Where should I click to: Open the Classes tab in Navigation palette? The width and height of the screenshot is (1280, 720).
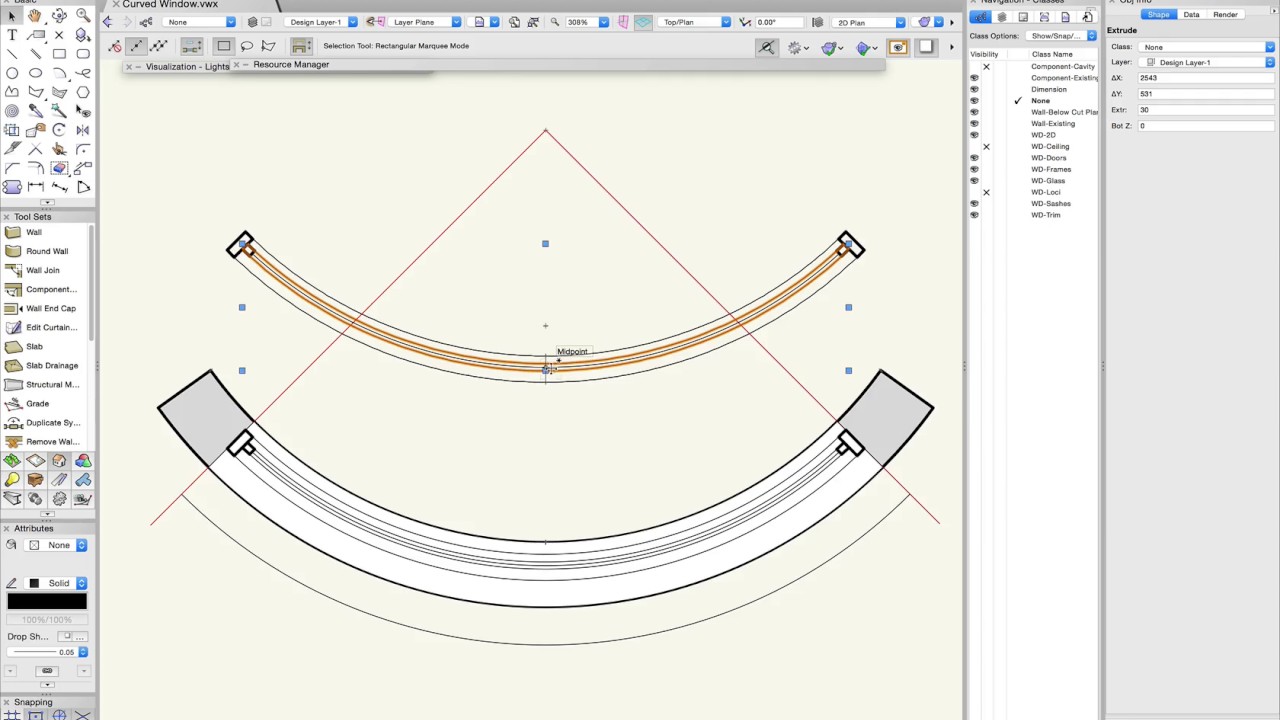[x=981, y=17]
